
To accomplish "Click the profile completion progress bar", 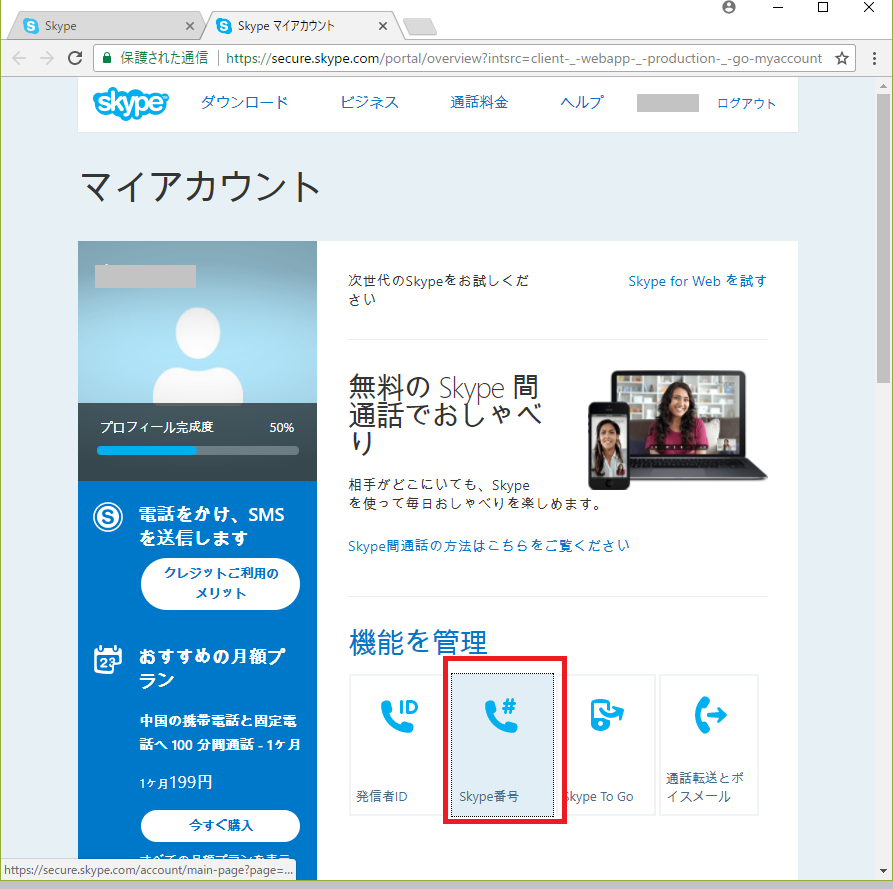I will pyautogui.click(x=198, y=450).
